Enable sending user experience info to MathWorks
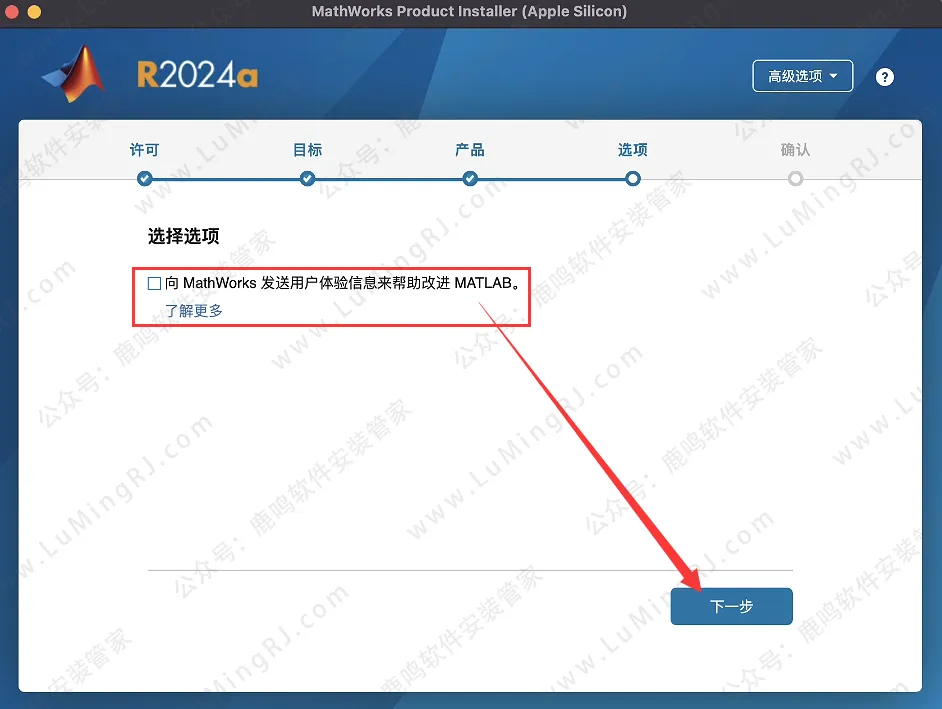Screen dimensions: 942x709 click(154, 282)
